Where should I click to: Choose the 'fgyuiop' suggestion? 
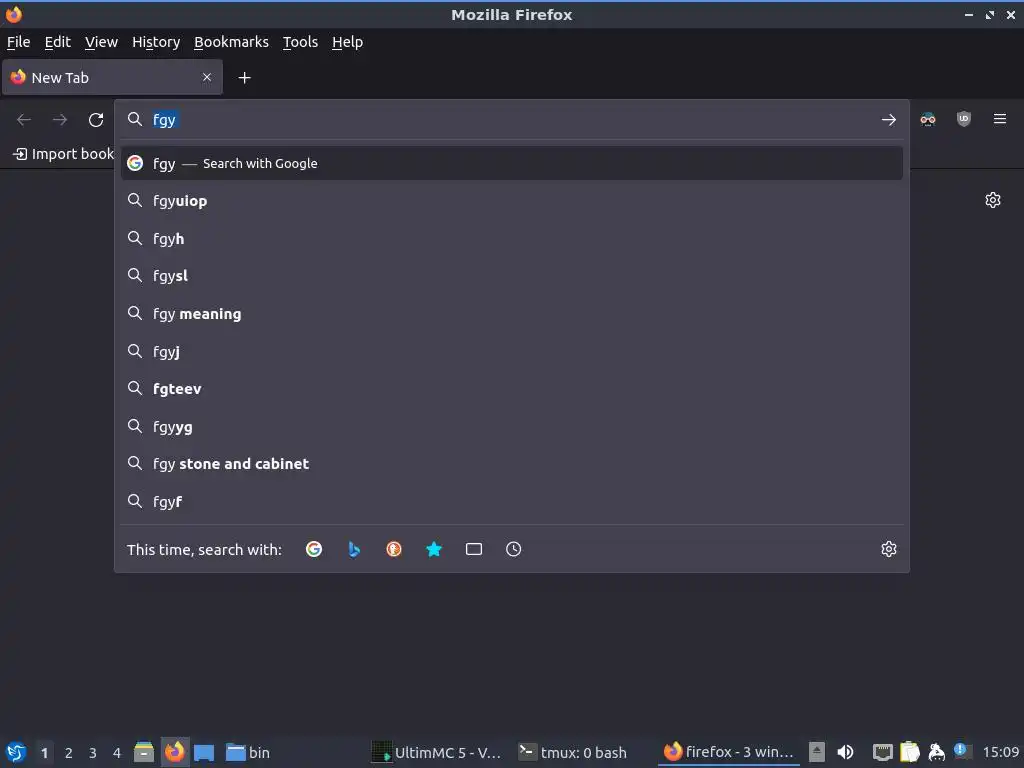pyautogui.click(x=512, y=200)
